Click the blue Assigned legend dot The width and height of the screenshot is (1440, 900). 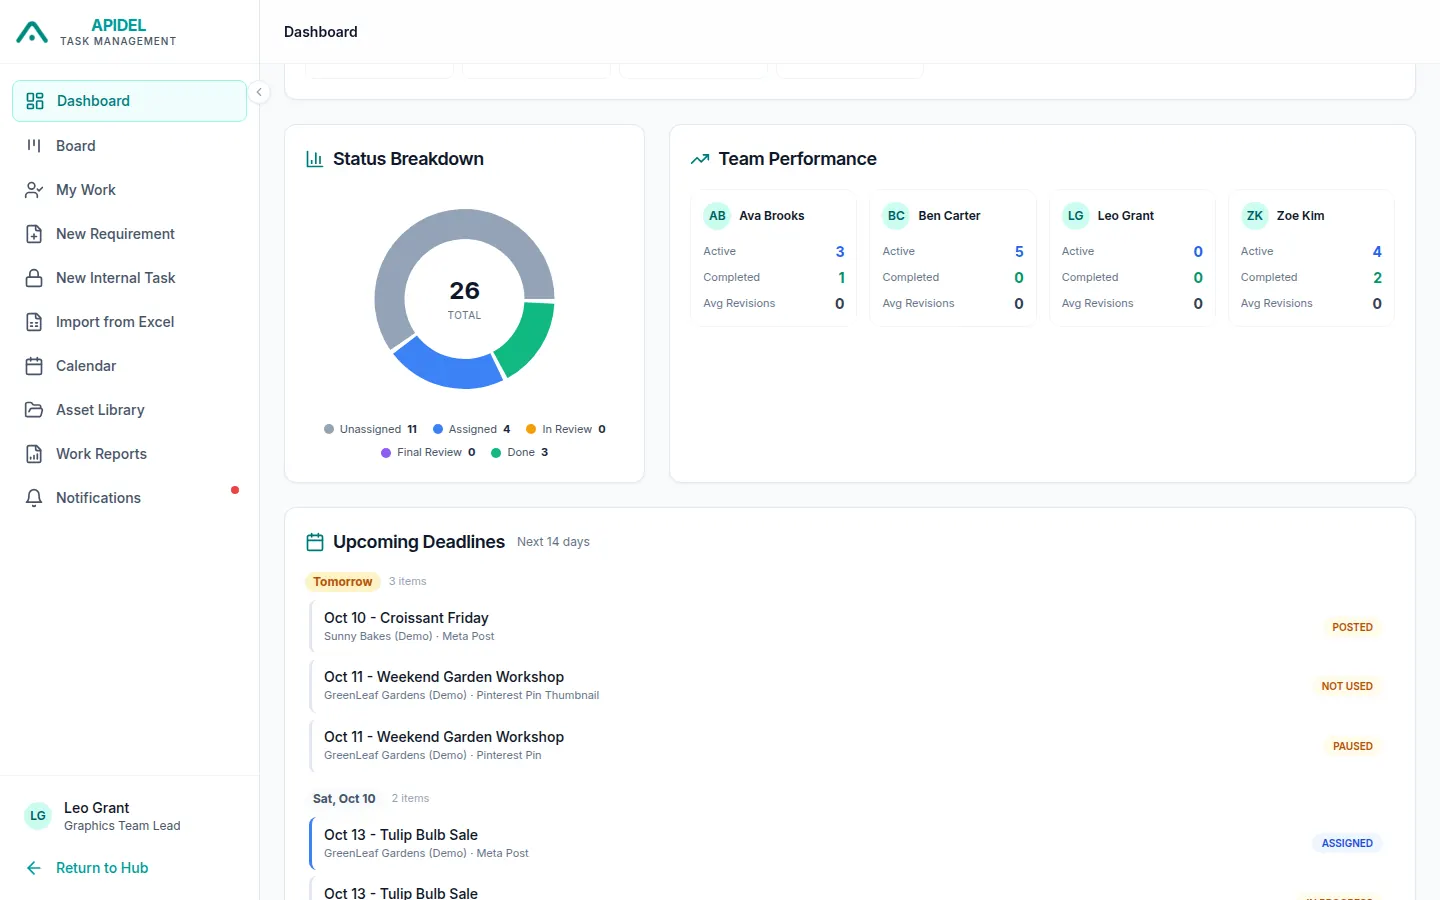coord(438,429)
